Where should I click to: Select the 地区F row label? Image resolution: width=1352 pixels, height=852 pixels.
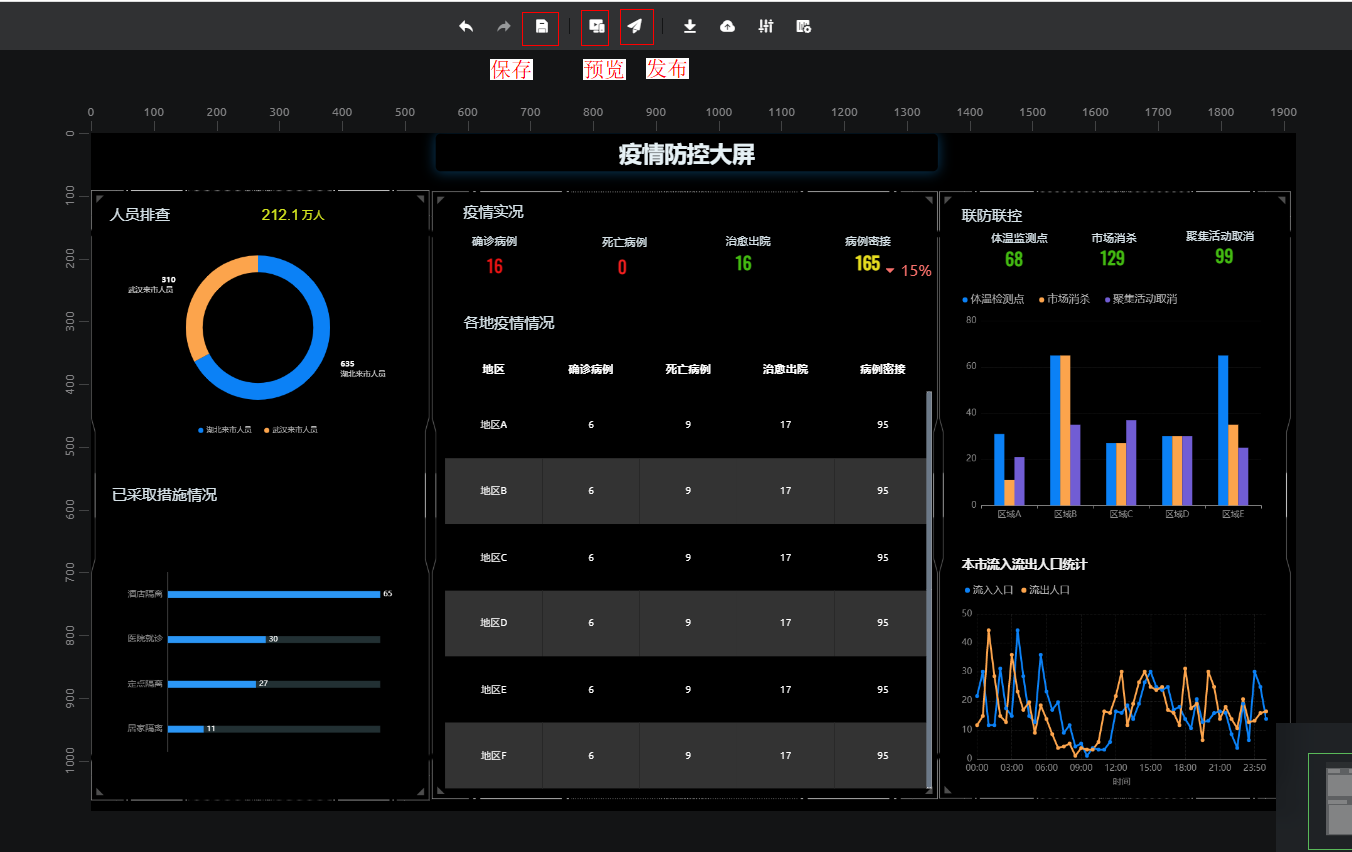tap(493, 755)
